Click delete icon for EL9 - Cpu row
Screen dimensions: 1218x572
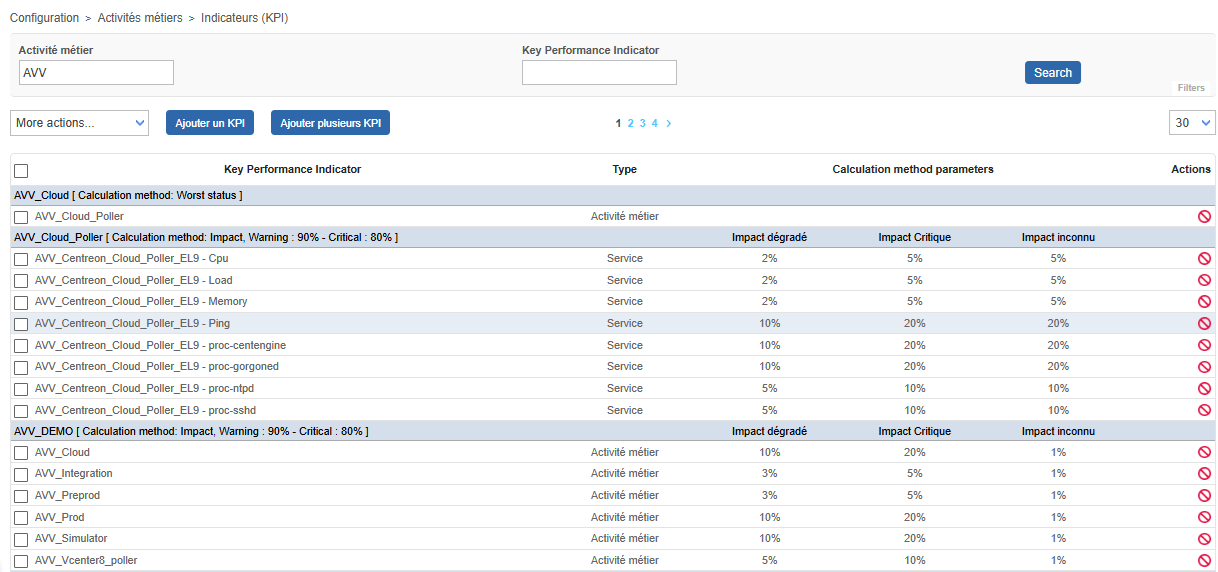(1204, 259)
